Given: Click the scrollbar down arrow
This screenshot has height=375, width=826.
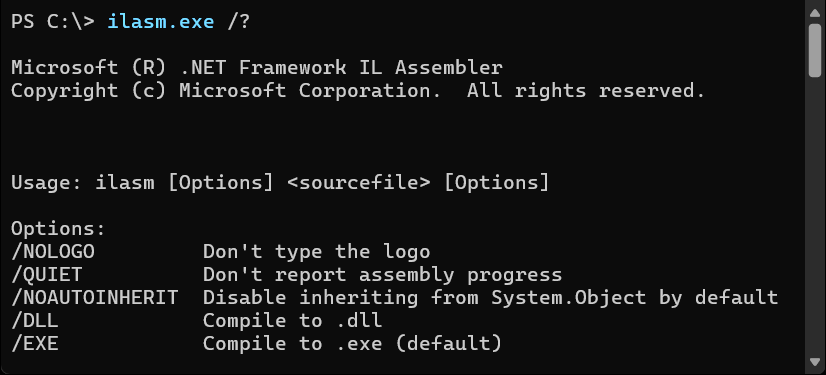Looking at the screenshot, I should tap(814, 362).
